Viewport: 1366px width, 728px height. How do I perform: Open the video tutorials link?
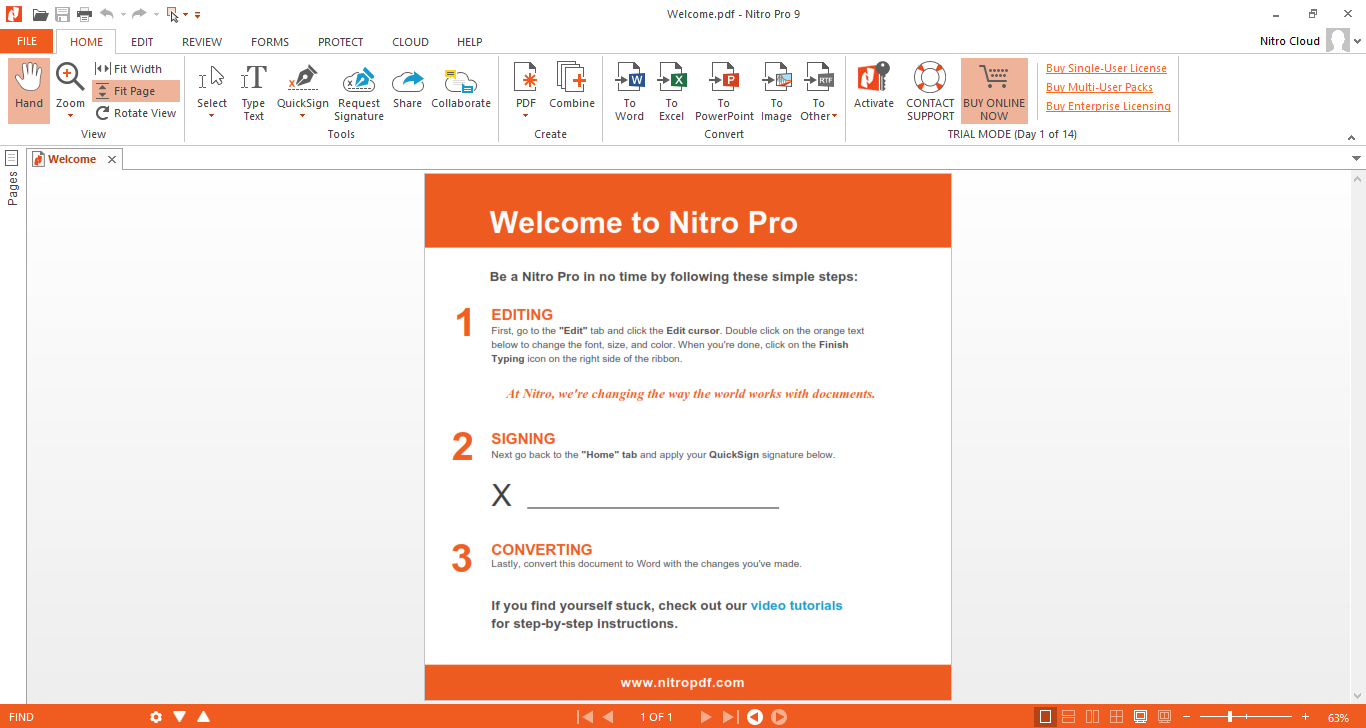point(796,605)
